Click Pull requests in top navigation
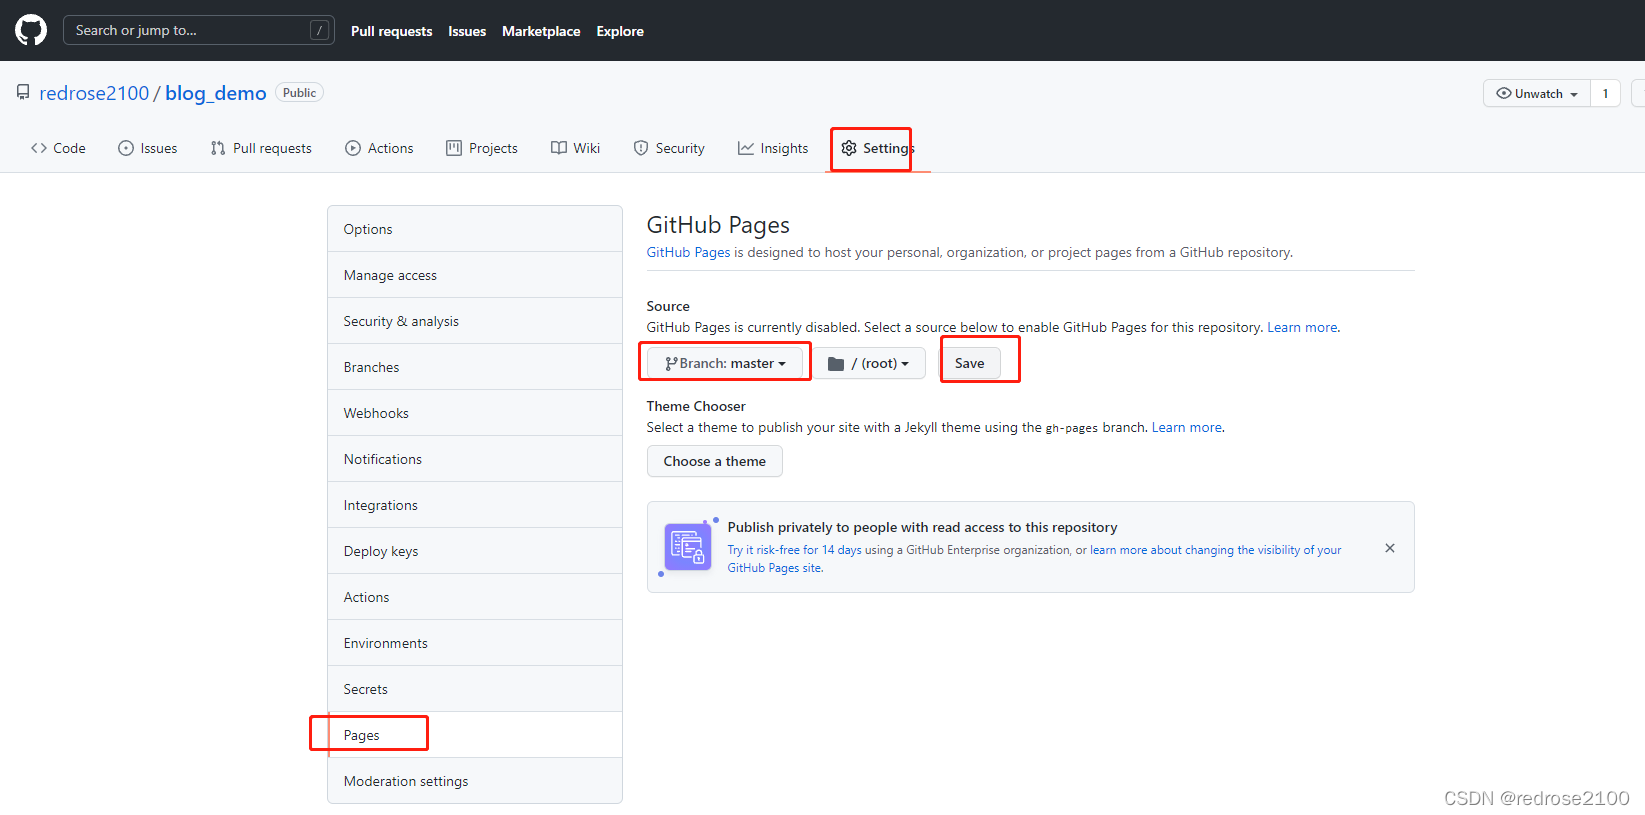Image resolution: width=1645 pixels, height=815 pixels. (x=391, y=31)
